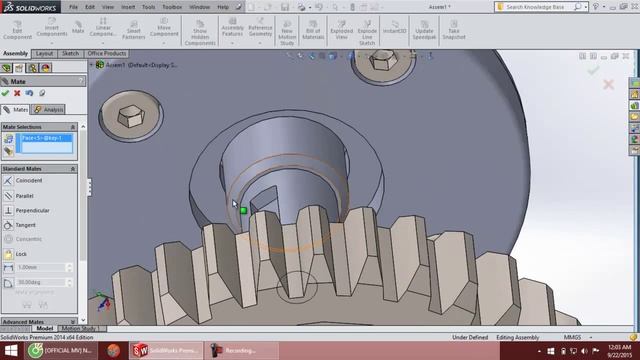Switch to the Motion Study 1 tab
Screen dimensions: 640x360
click(x=80, y=329)
